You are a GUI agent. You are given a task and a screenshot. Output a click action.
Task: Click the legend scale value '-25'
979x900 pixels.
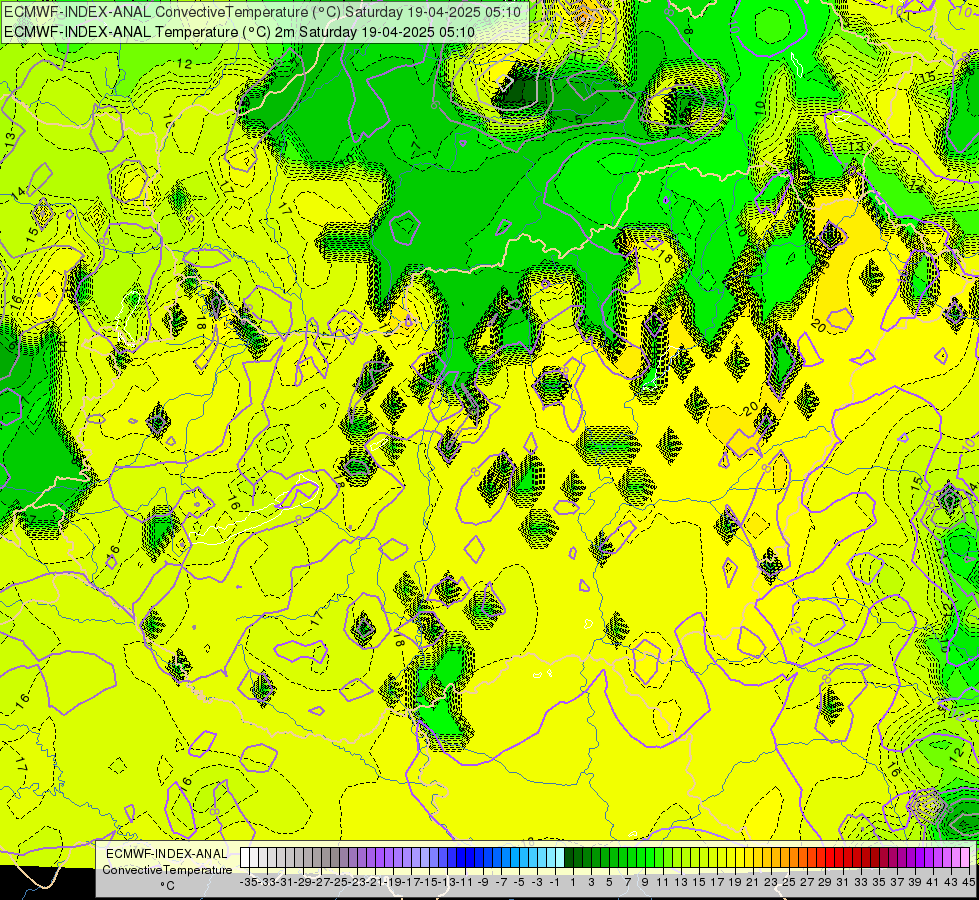338,882
